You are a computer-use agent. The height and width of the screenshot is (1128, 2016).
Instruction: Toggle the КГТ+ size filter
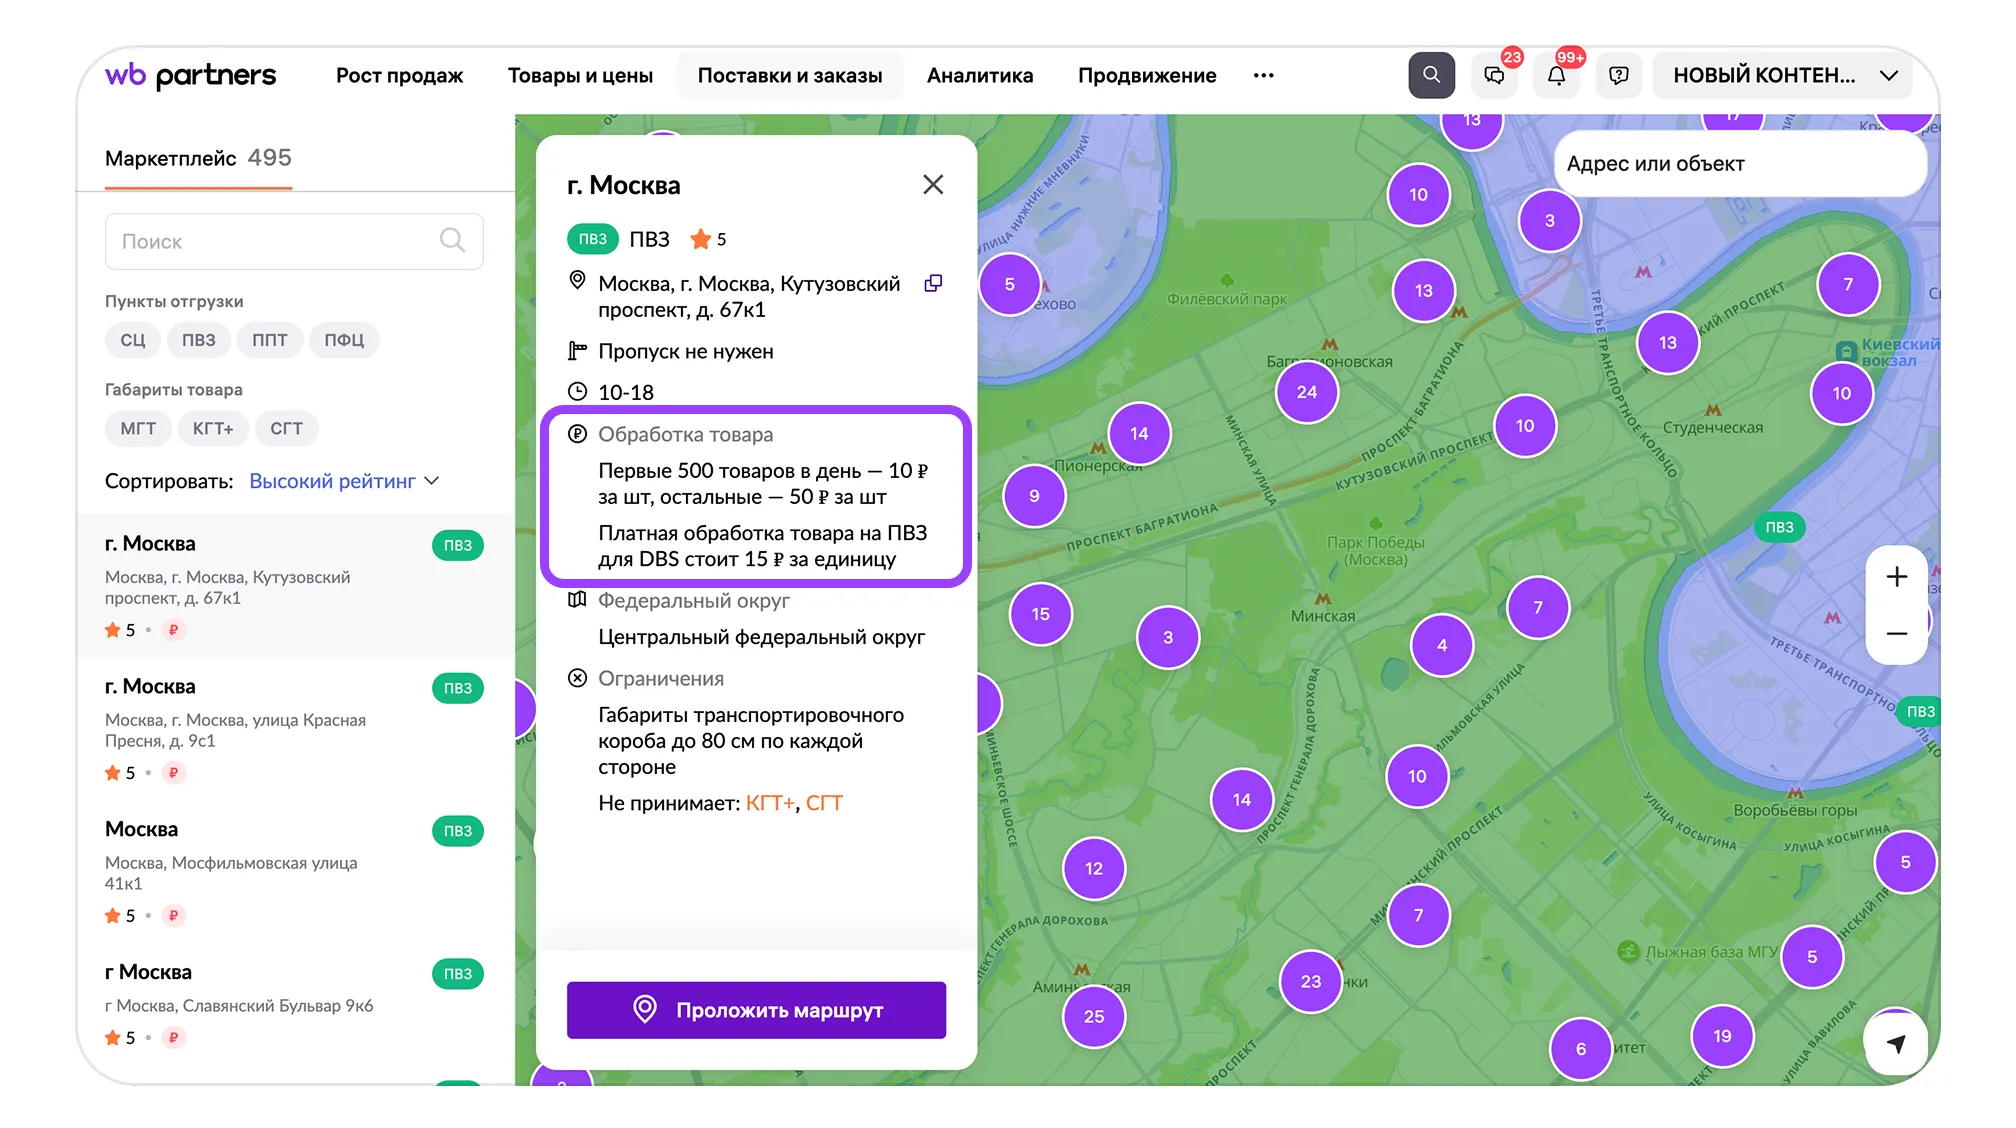pyautogui.click(x=213, y=428)
